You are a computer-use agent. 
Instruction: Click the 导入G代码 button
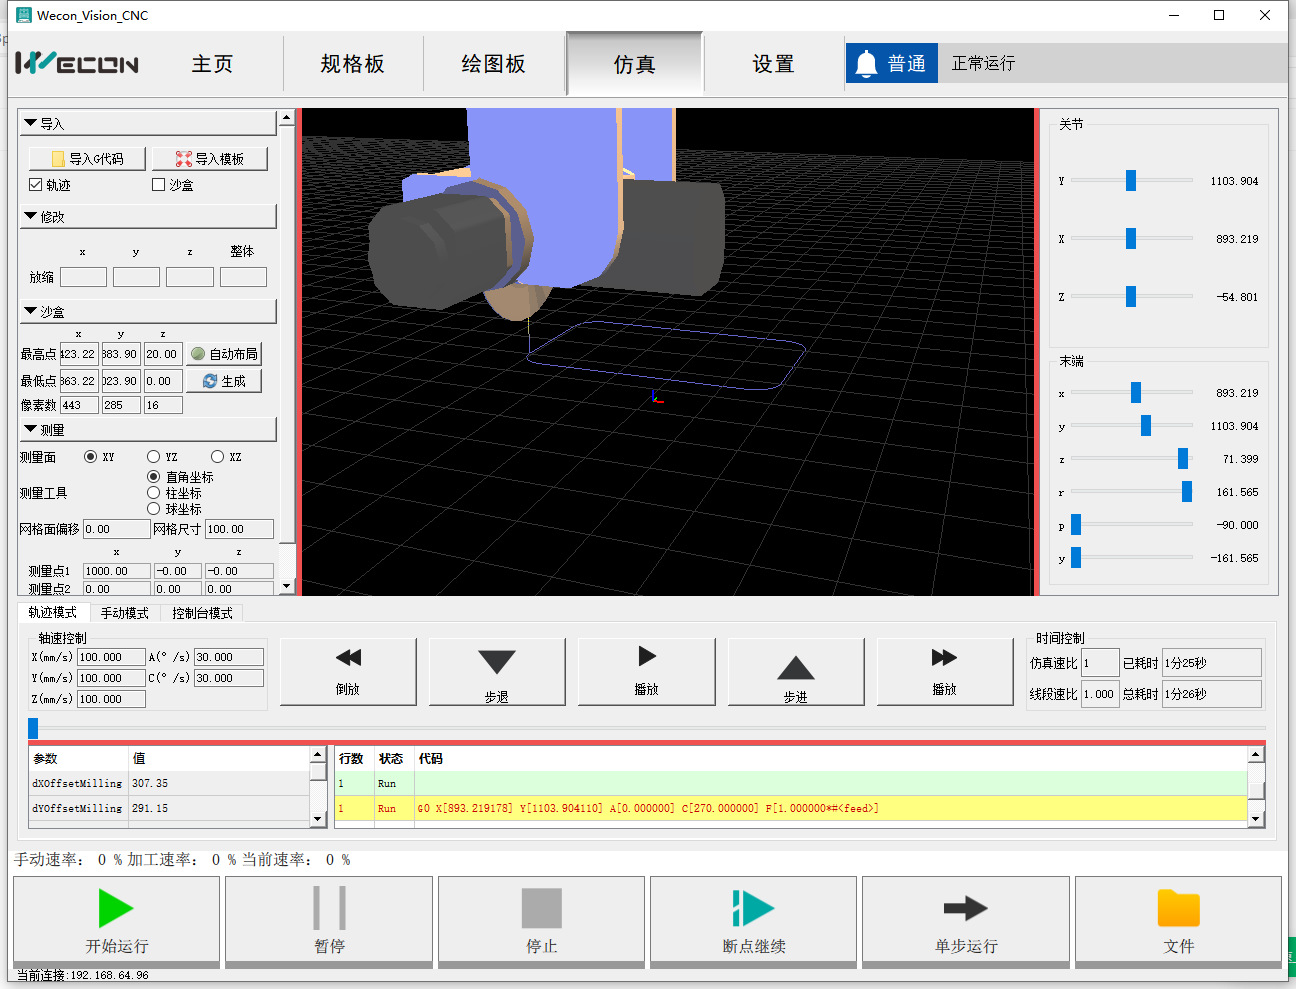click(87, 159)
